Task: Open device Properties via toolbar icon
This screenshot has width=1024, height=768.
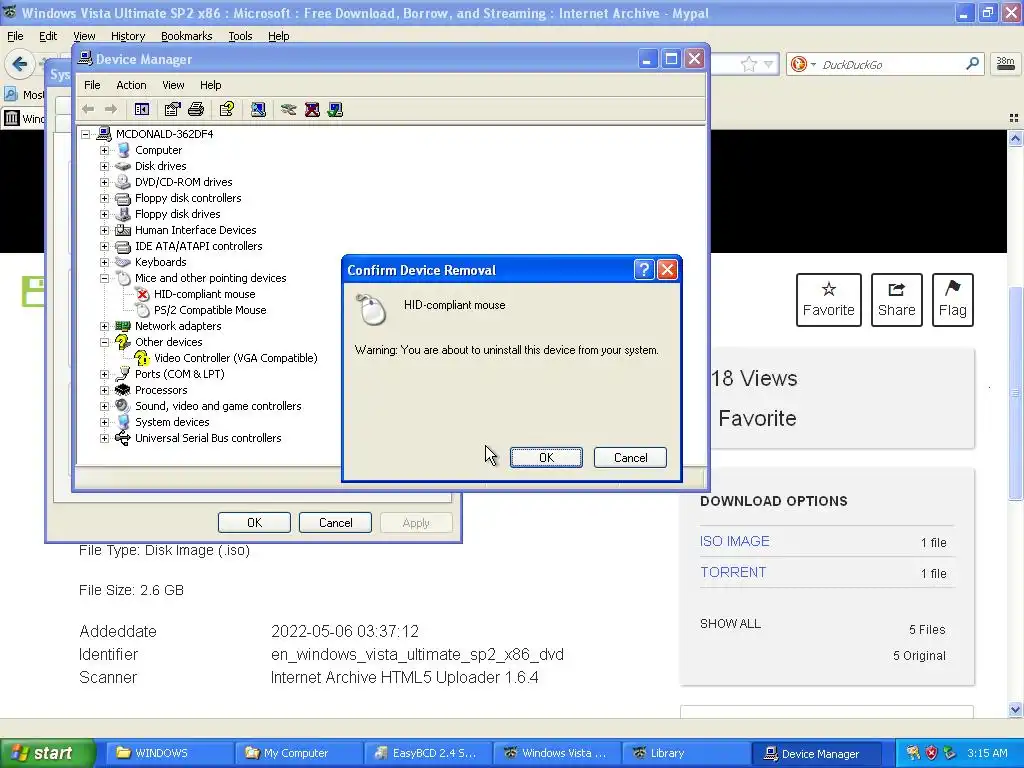Action: (172, 110)
